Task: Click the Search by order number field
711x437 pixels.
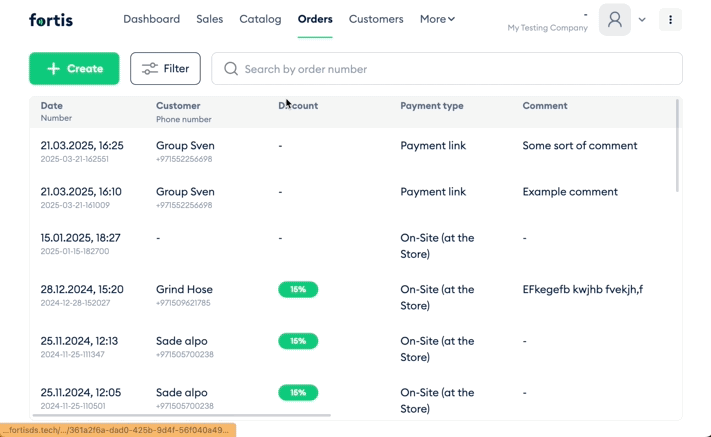Action: point(447,68)
